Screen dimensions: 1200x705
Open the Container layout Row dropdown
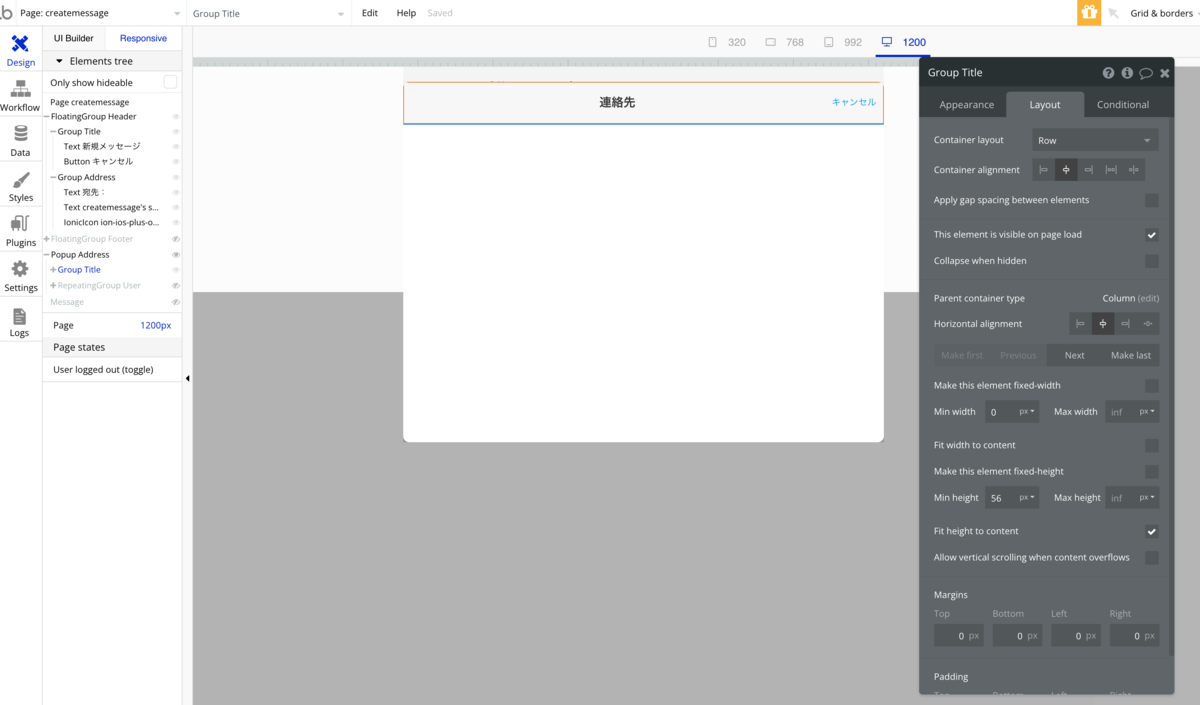point(1095,141)
